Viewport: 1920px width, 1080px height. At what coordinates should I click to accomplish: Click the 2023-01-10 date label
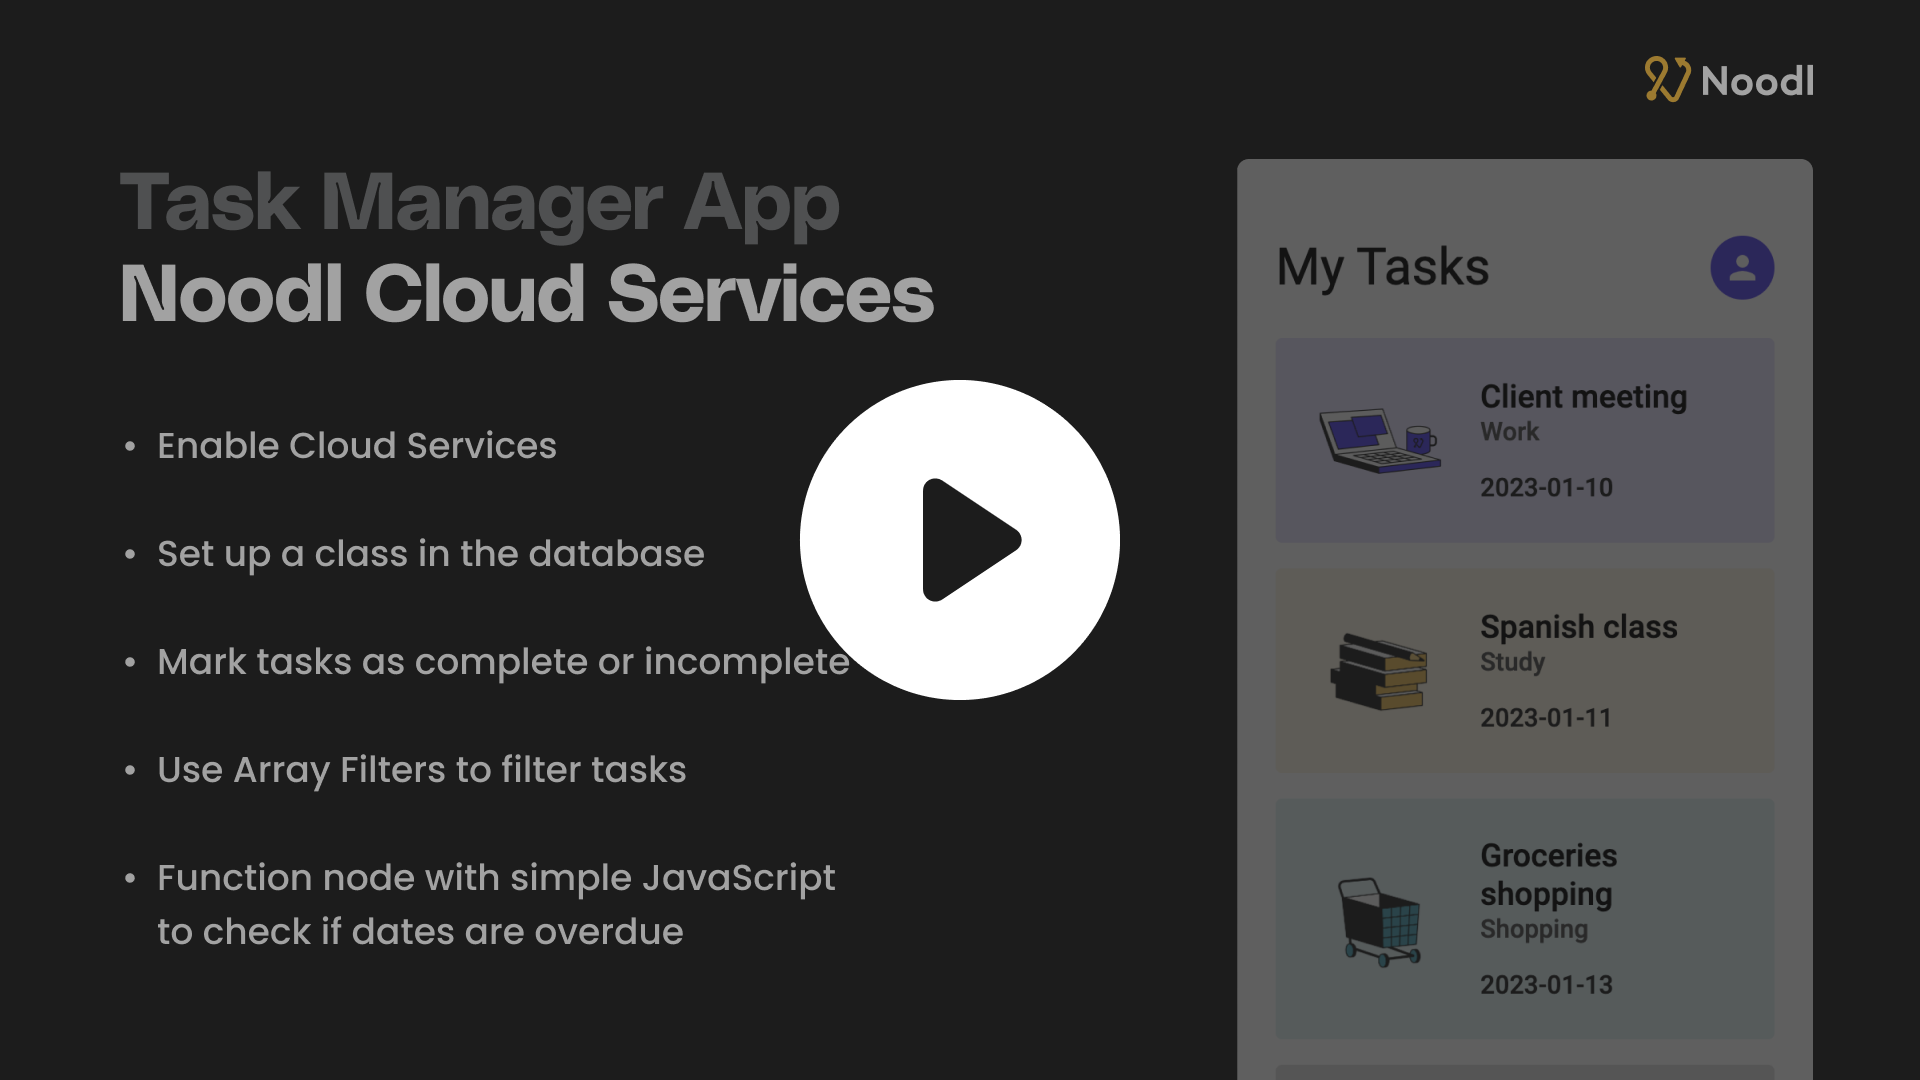click(1546, 488)
